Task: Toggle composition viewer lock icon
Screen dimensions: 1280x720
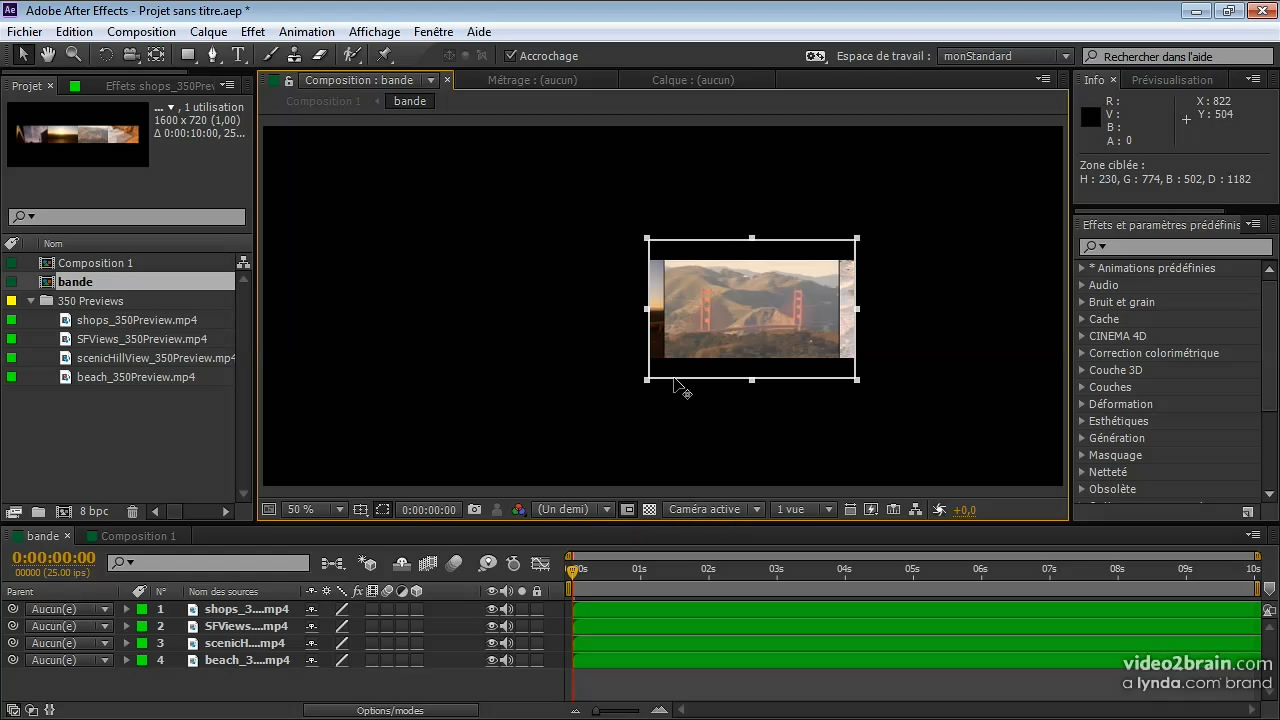Action: pyautogui.click(x=289, y=80)
